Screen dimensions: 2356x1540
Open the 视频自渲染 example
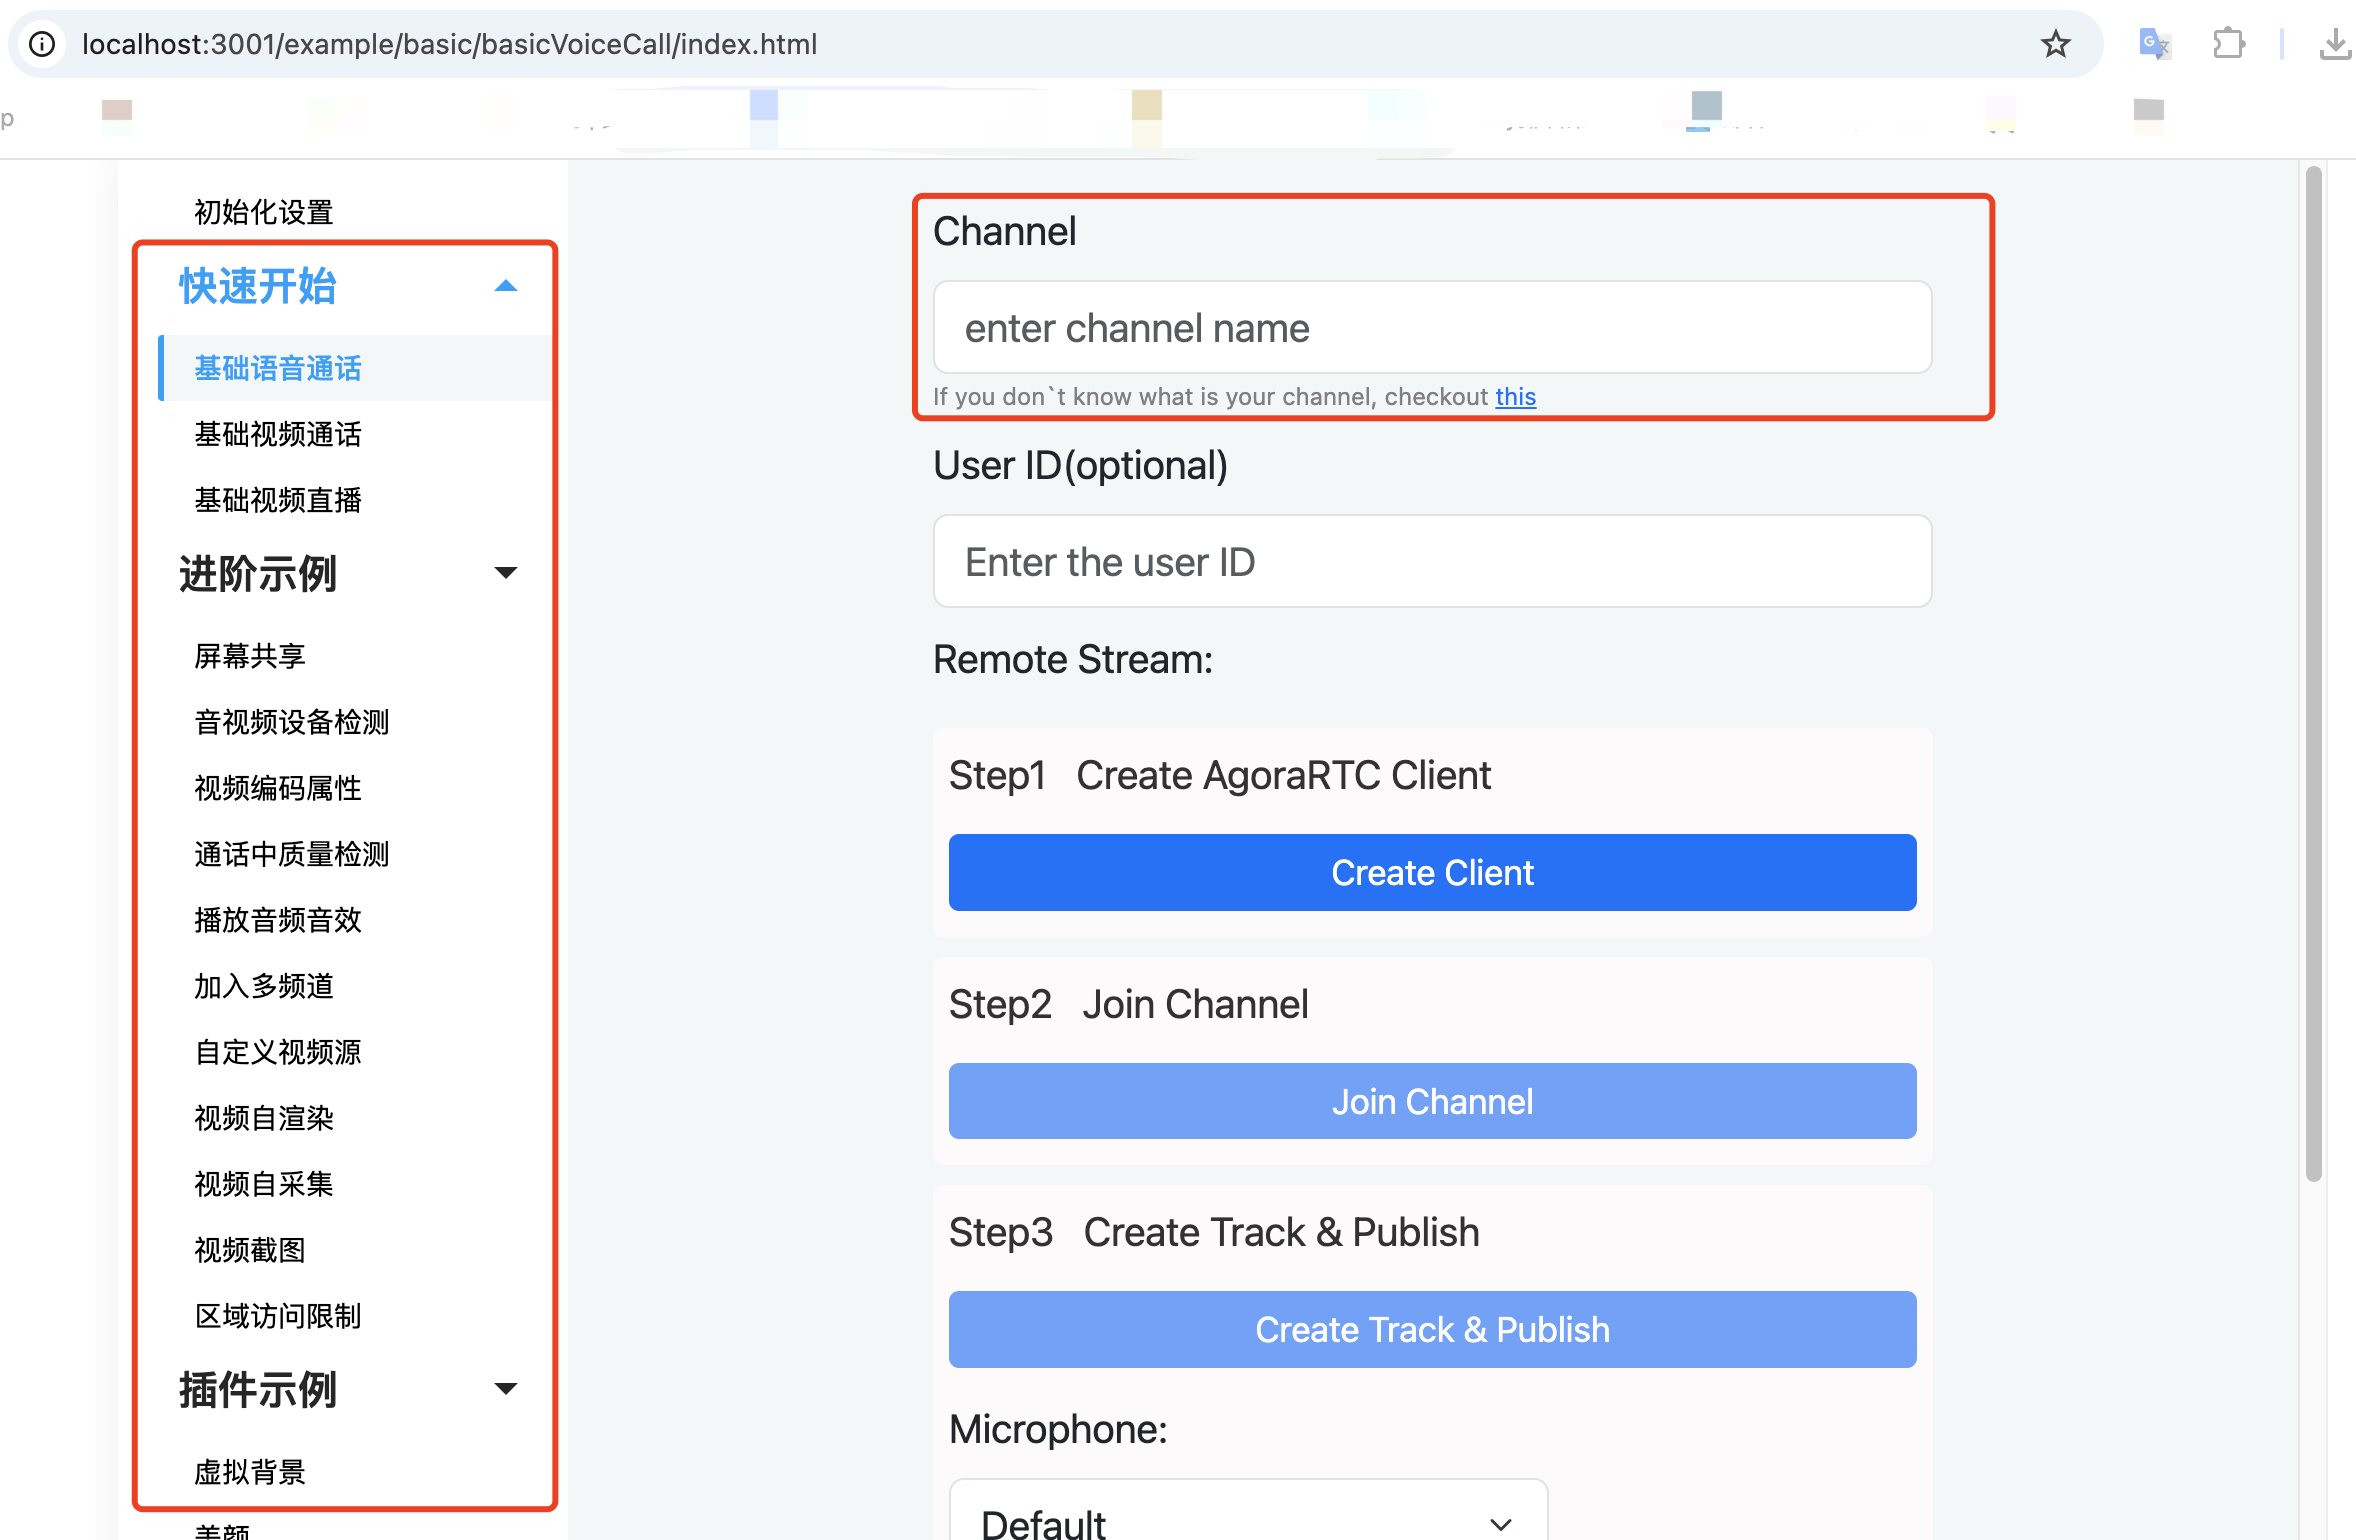(x=264, y=1118)
